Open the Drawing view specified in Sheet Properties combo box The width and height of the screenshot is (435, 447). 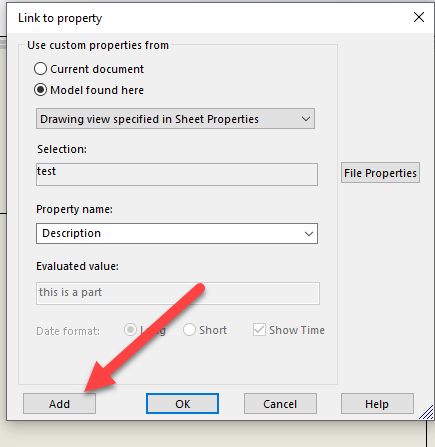[x=175, y=119]
